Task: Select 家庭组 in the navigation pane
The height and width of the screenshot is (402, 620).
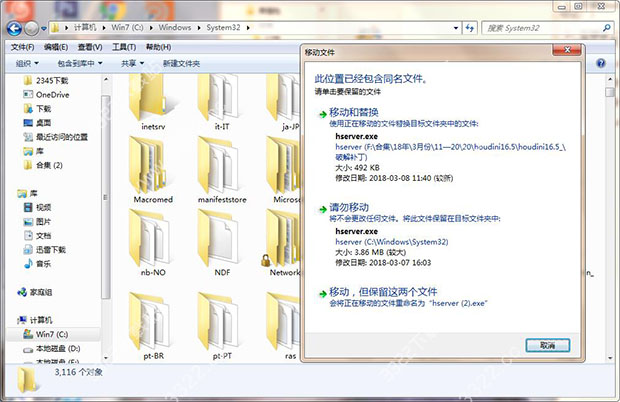Action: point(35,293)
